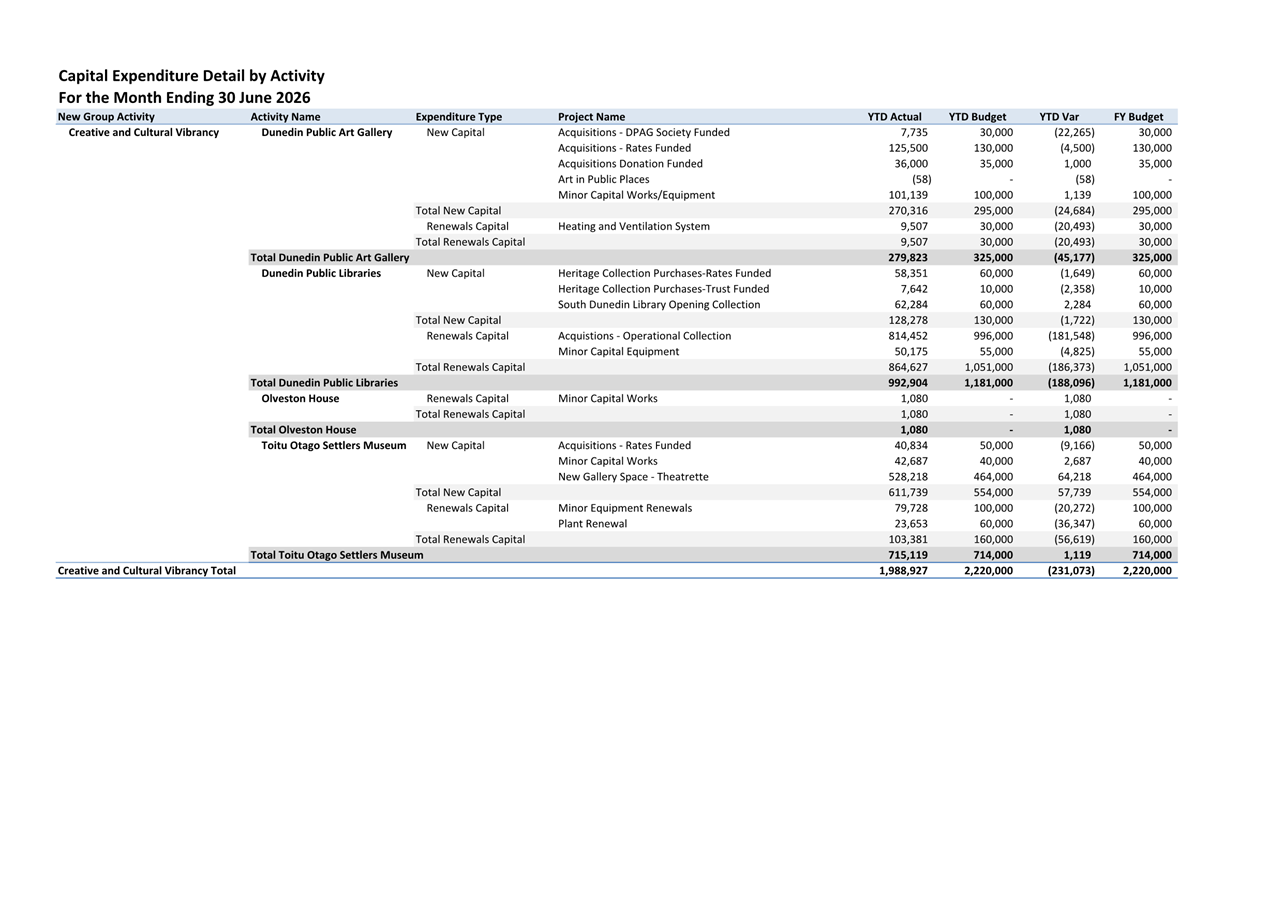Select 'Minor Capital Works/Equipment' project name
The image size is (1283, 907).
click(x=636, y=195)
